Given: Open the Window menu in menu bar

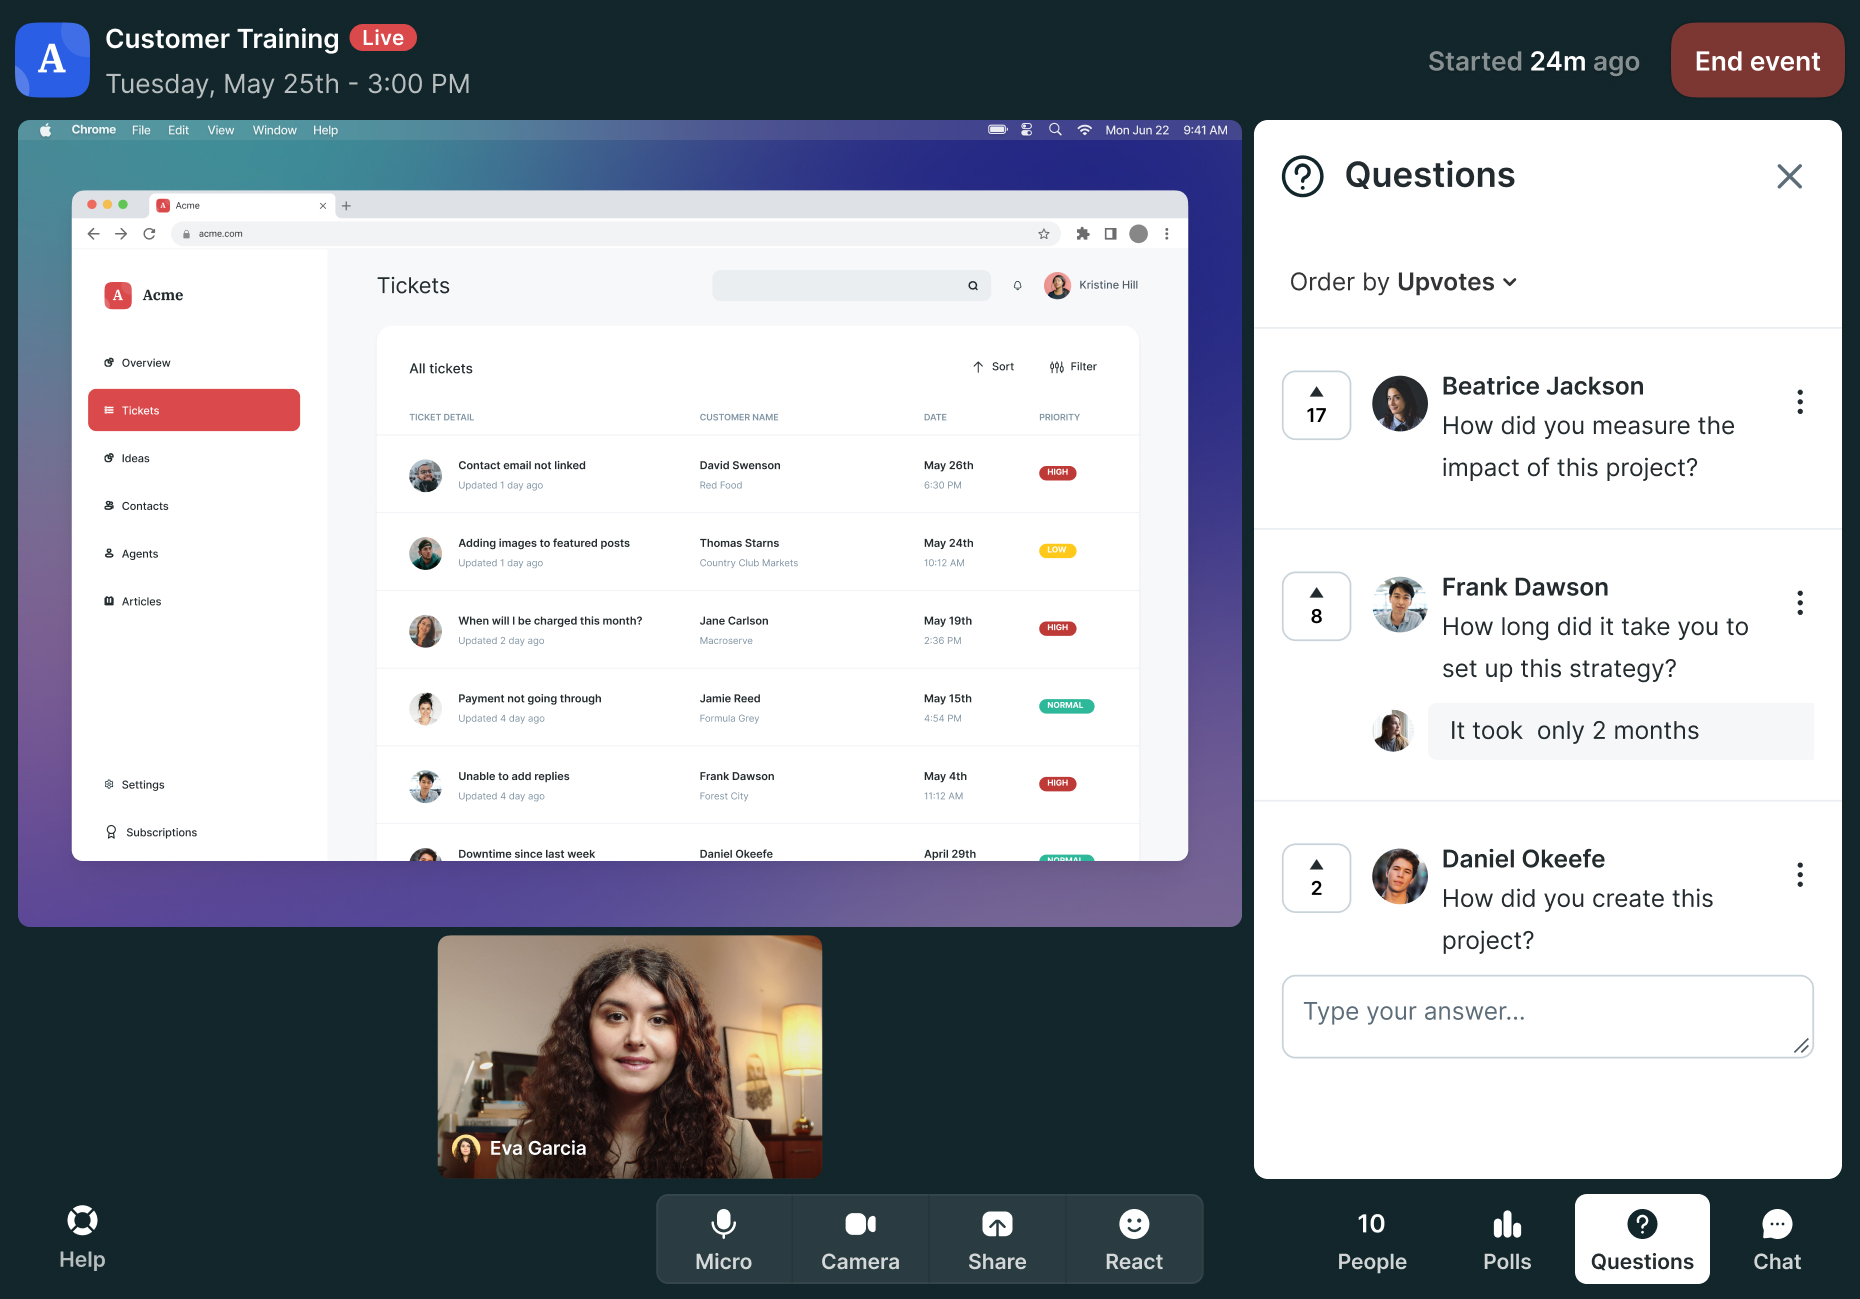Looking at the screenshot, I should pyautogui.click(x=274, y=130).
